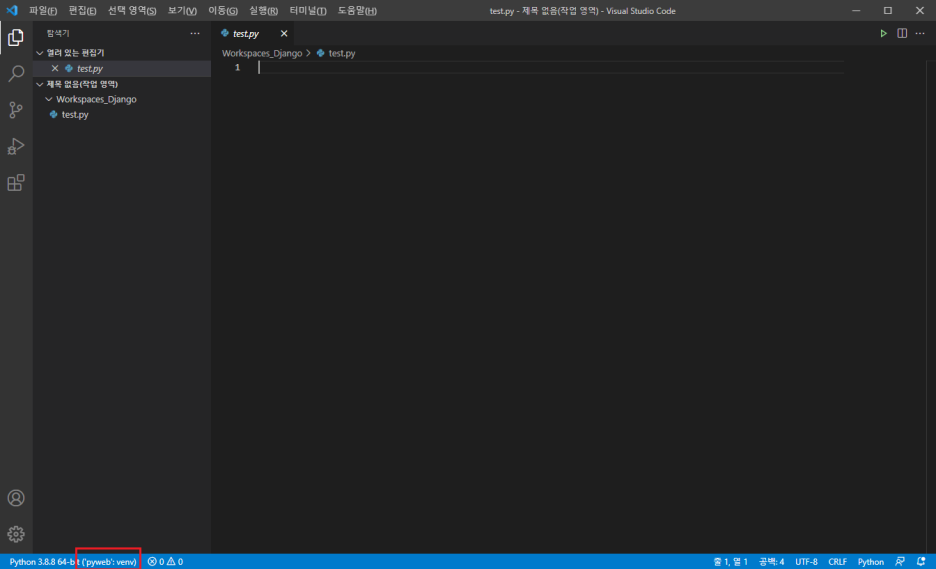
Task: Open the 이동(G) menu
Action: pos(223,11)
